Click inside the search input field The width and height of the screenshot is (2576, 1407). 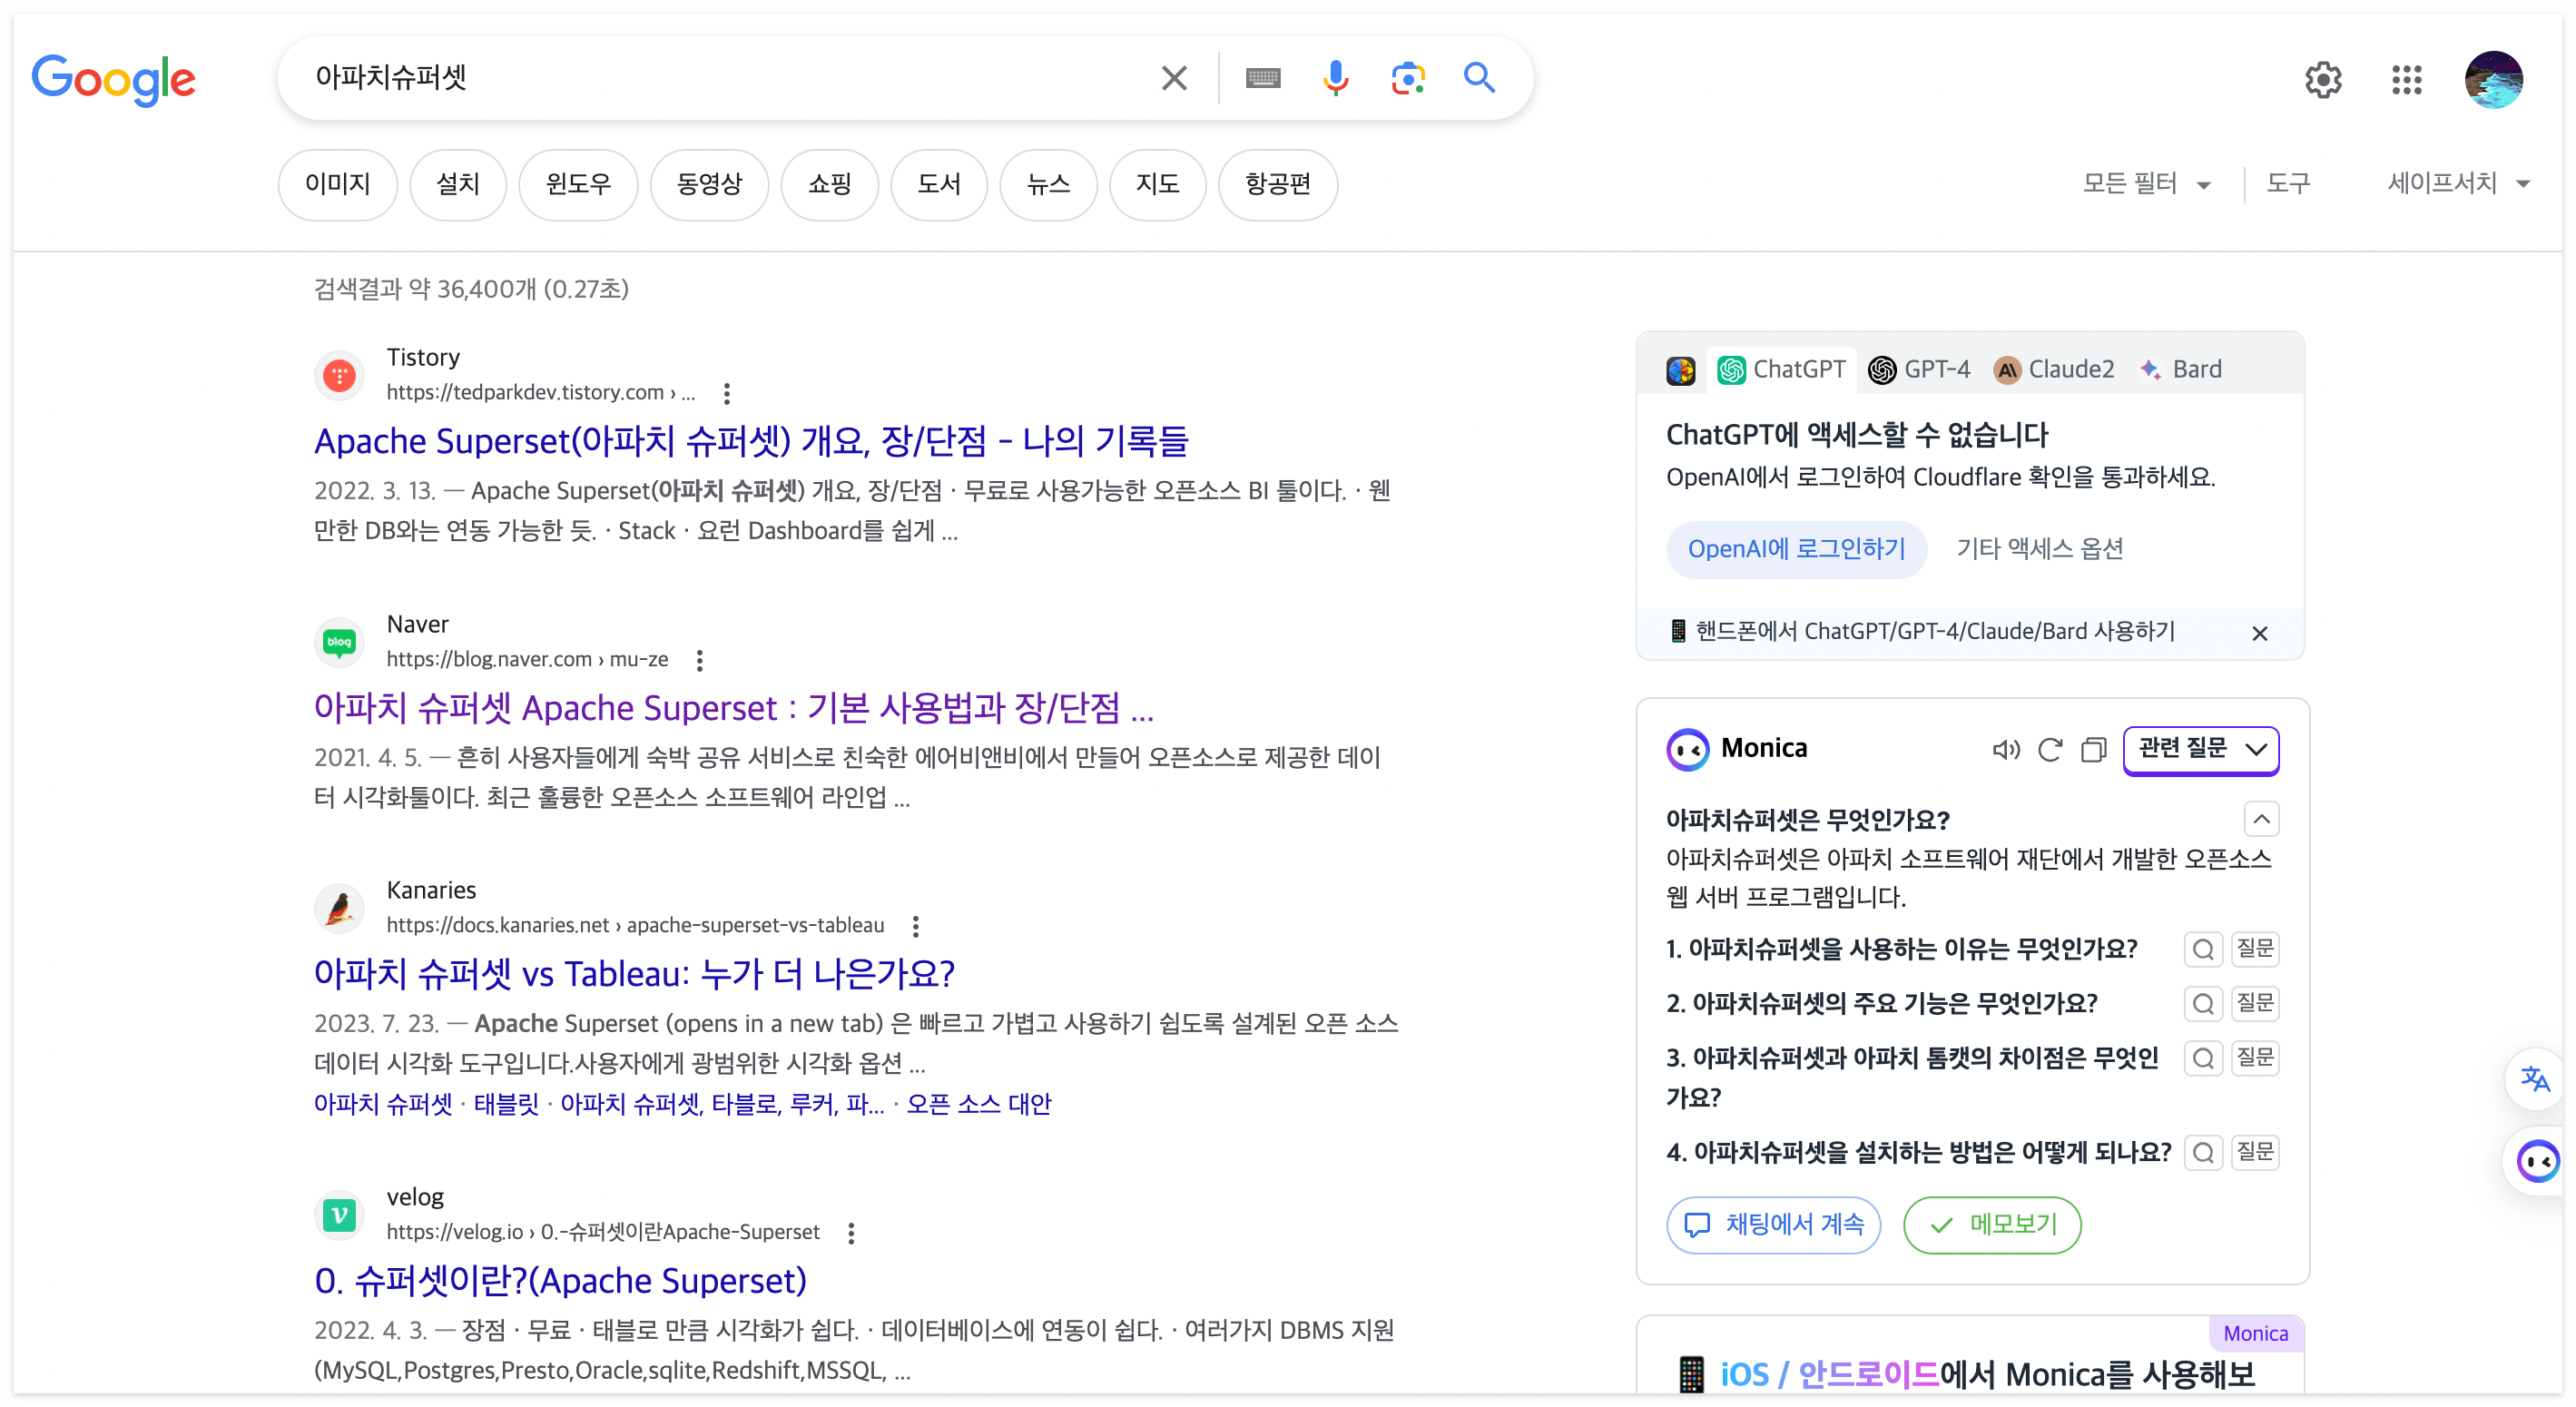coord(730,78)
